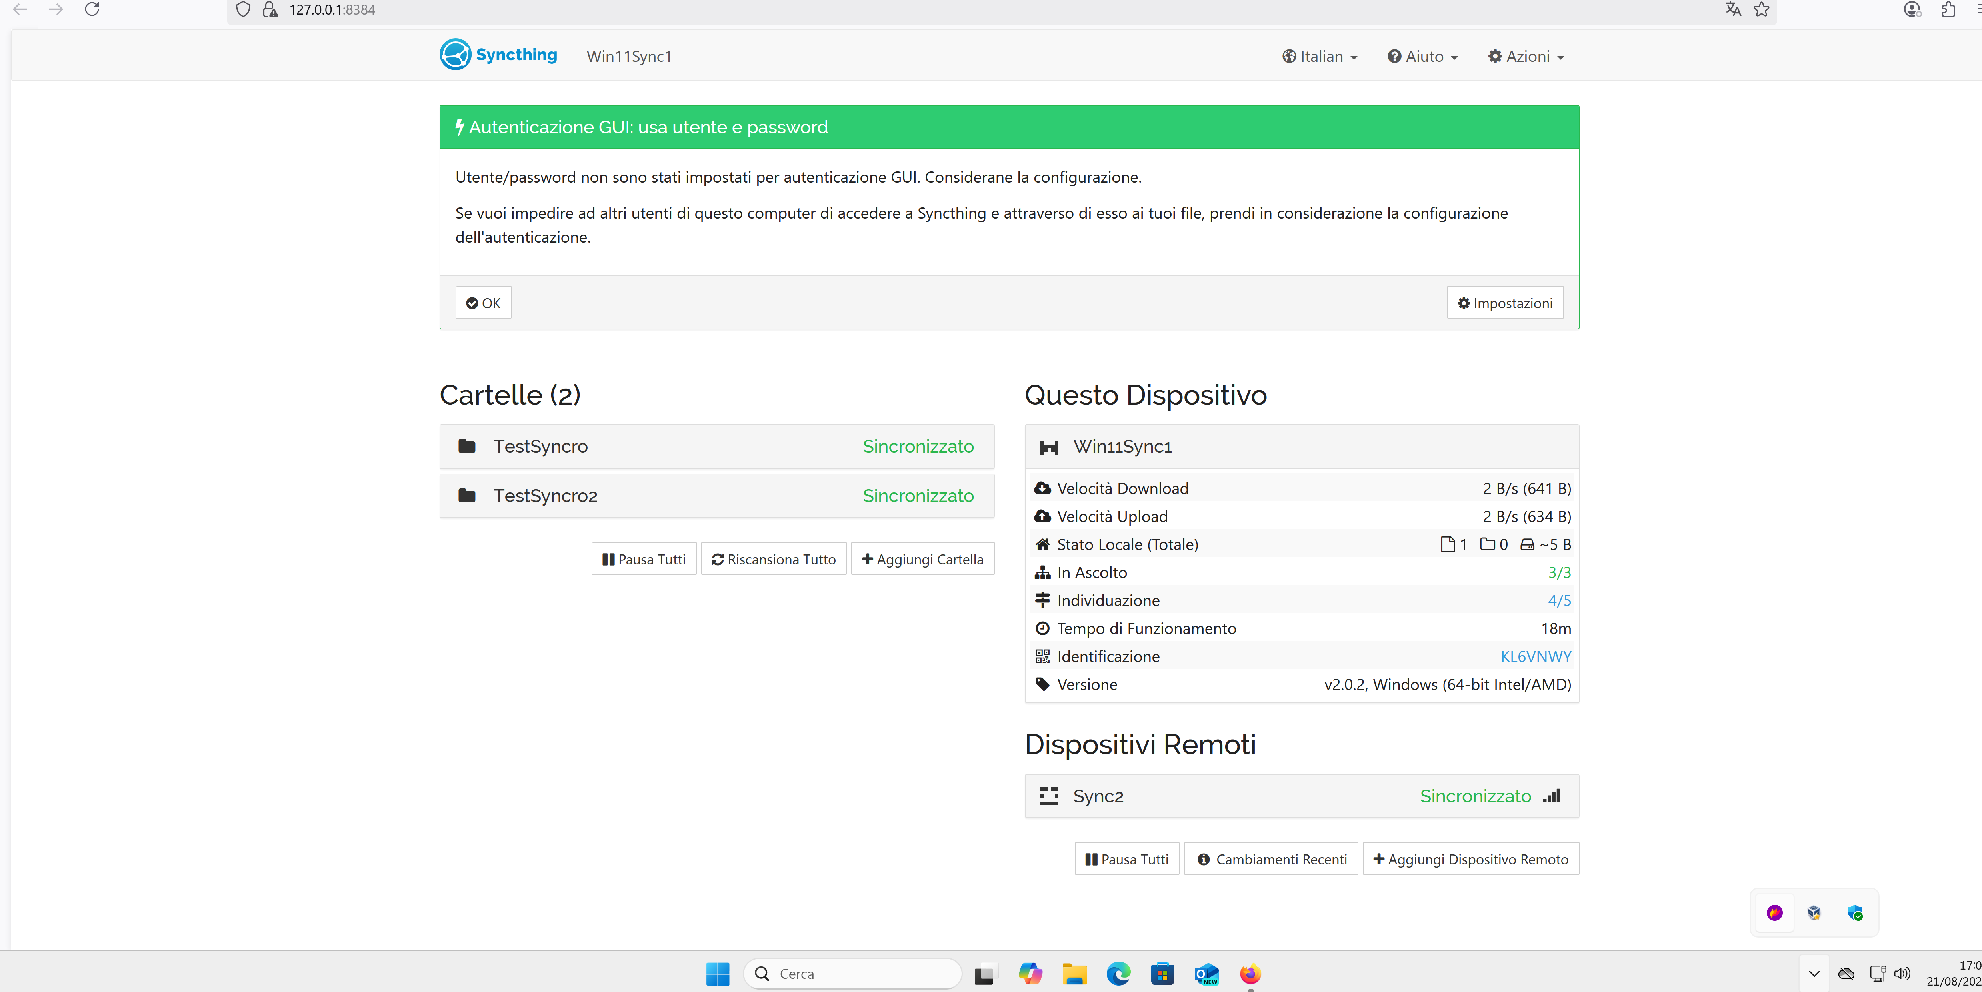1982x992 pixels.
Task: Open the Italian language dropdown
Action: 1319,57
